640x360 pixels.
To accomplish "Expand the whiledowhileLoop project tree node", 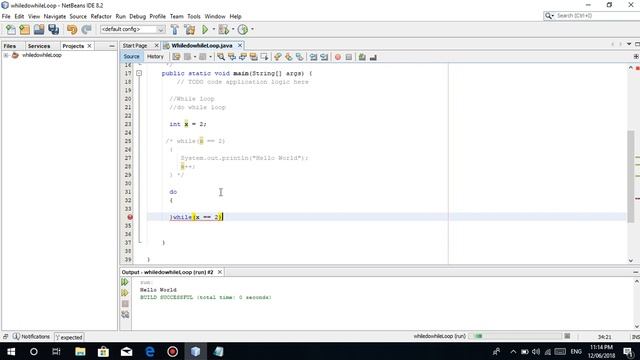I will tap(6, 55).
